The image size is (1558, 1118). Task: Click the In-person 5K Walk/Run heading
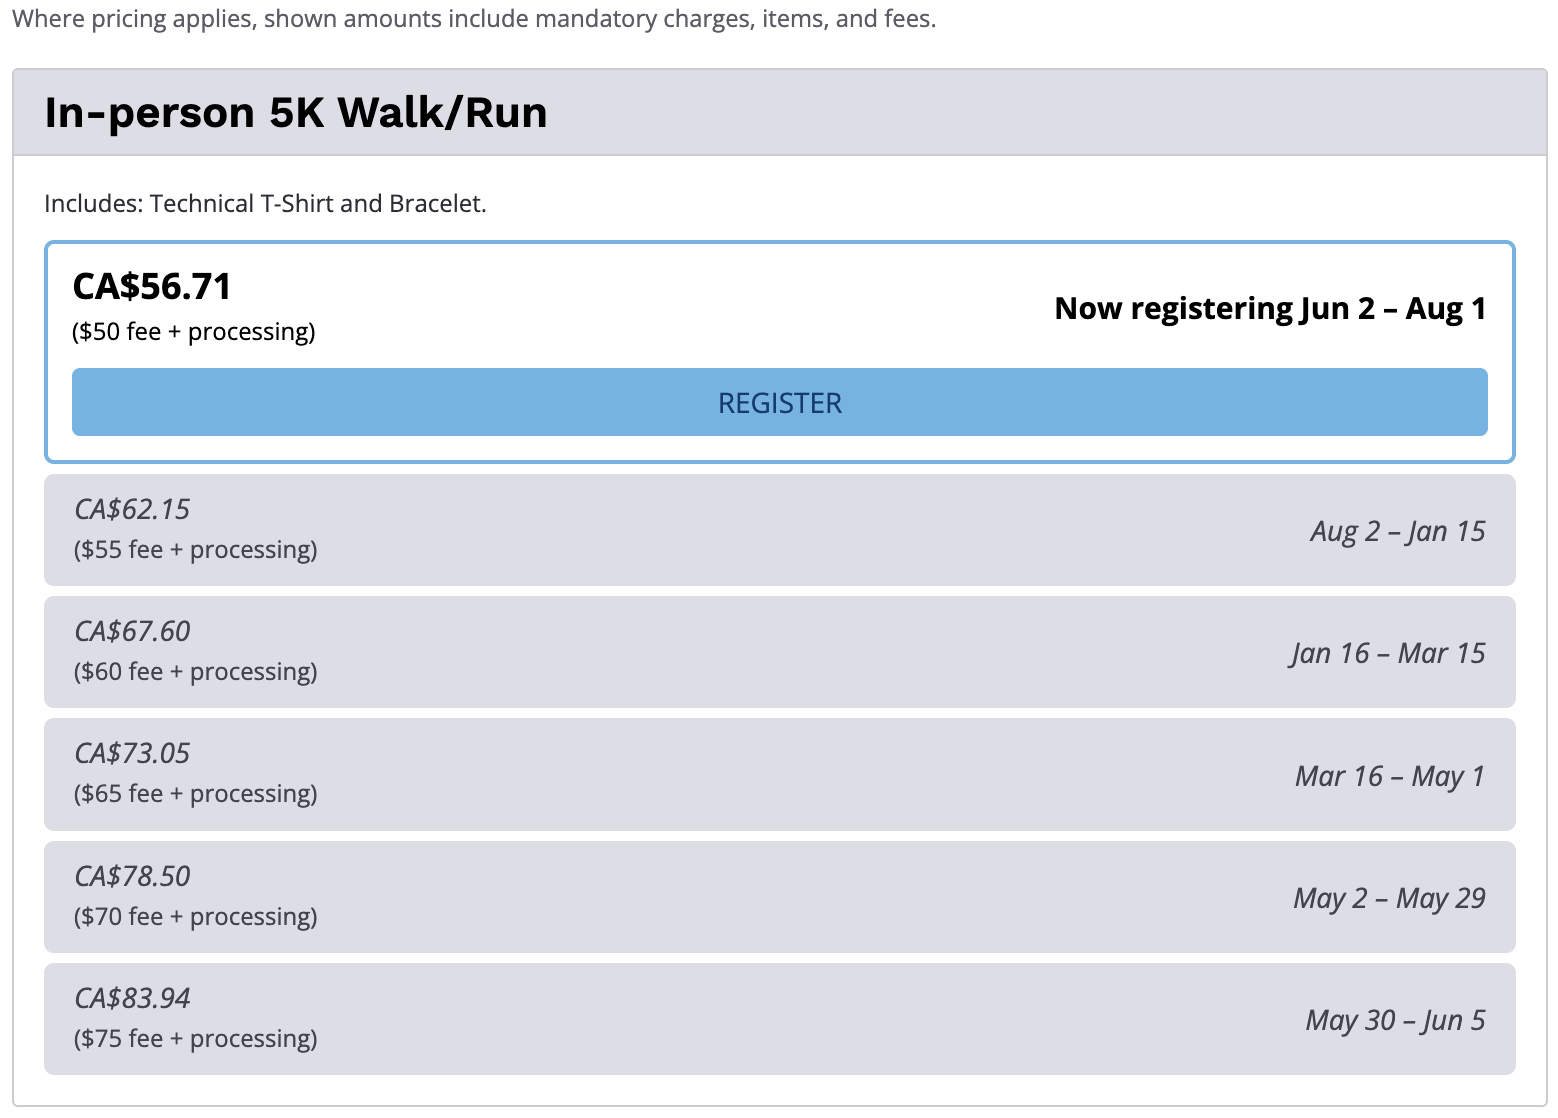296,112
